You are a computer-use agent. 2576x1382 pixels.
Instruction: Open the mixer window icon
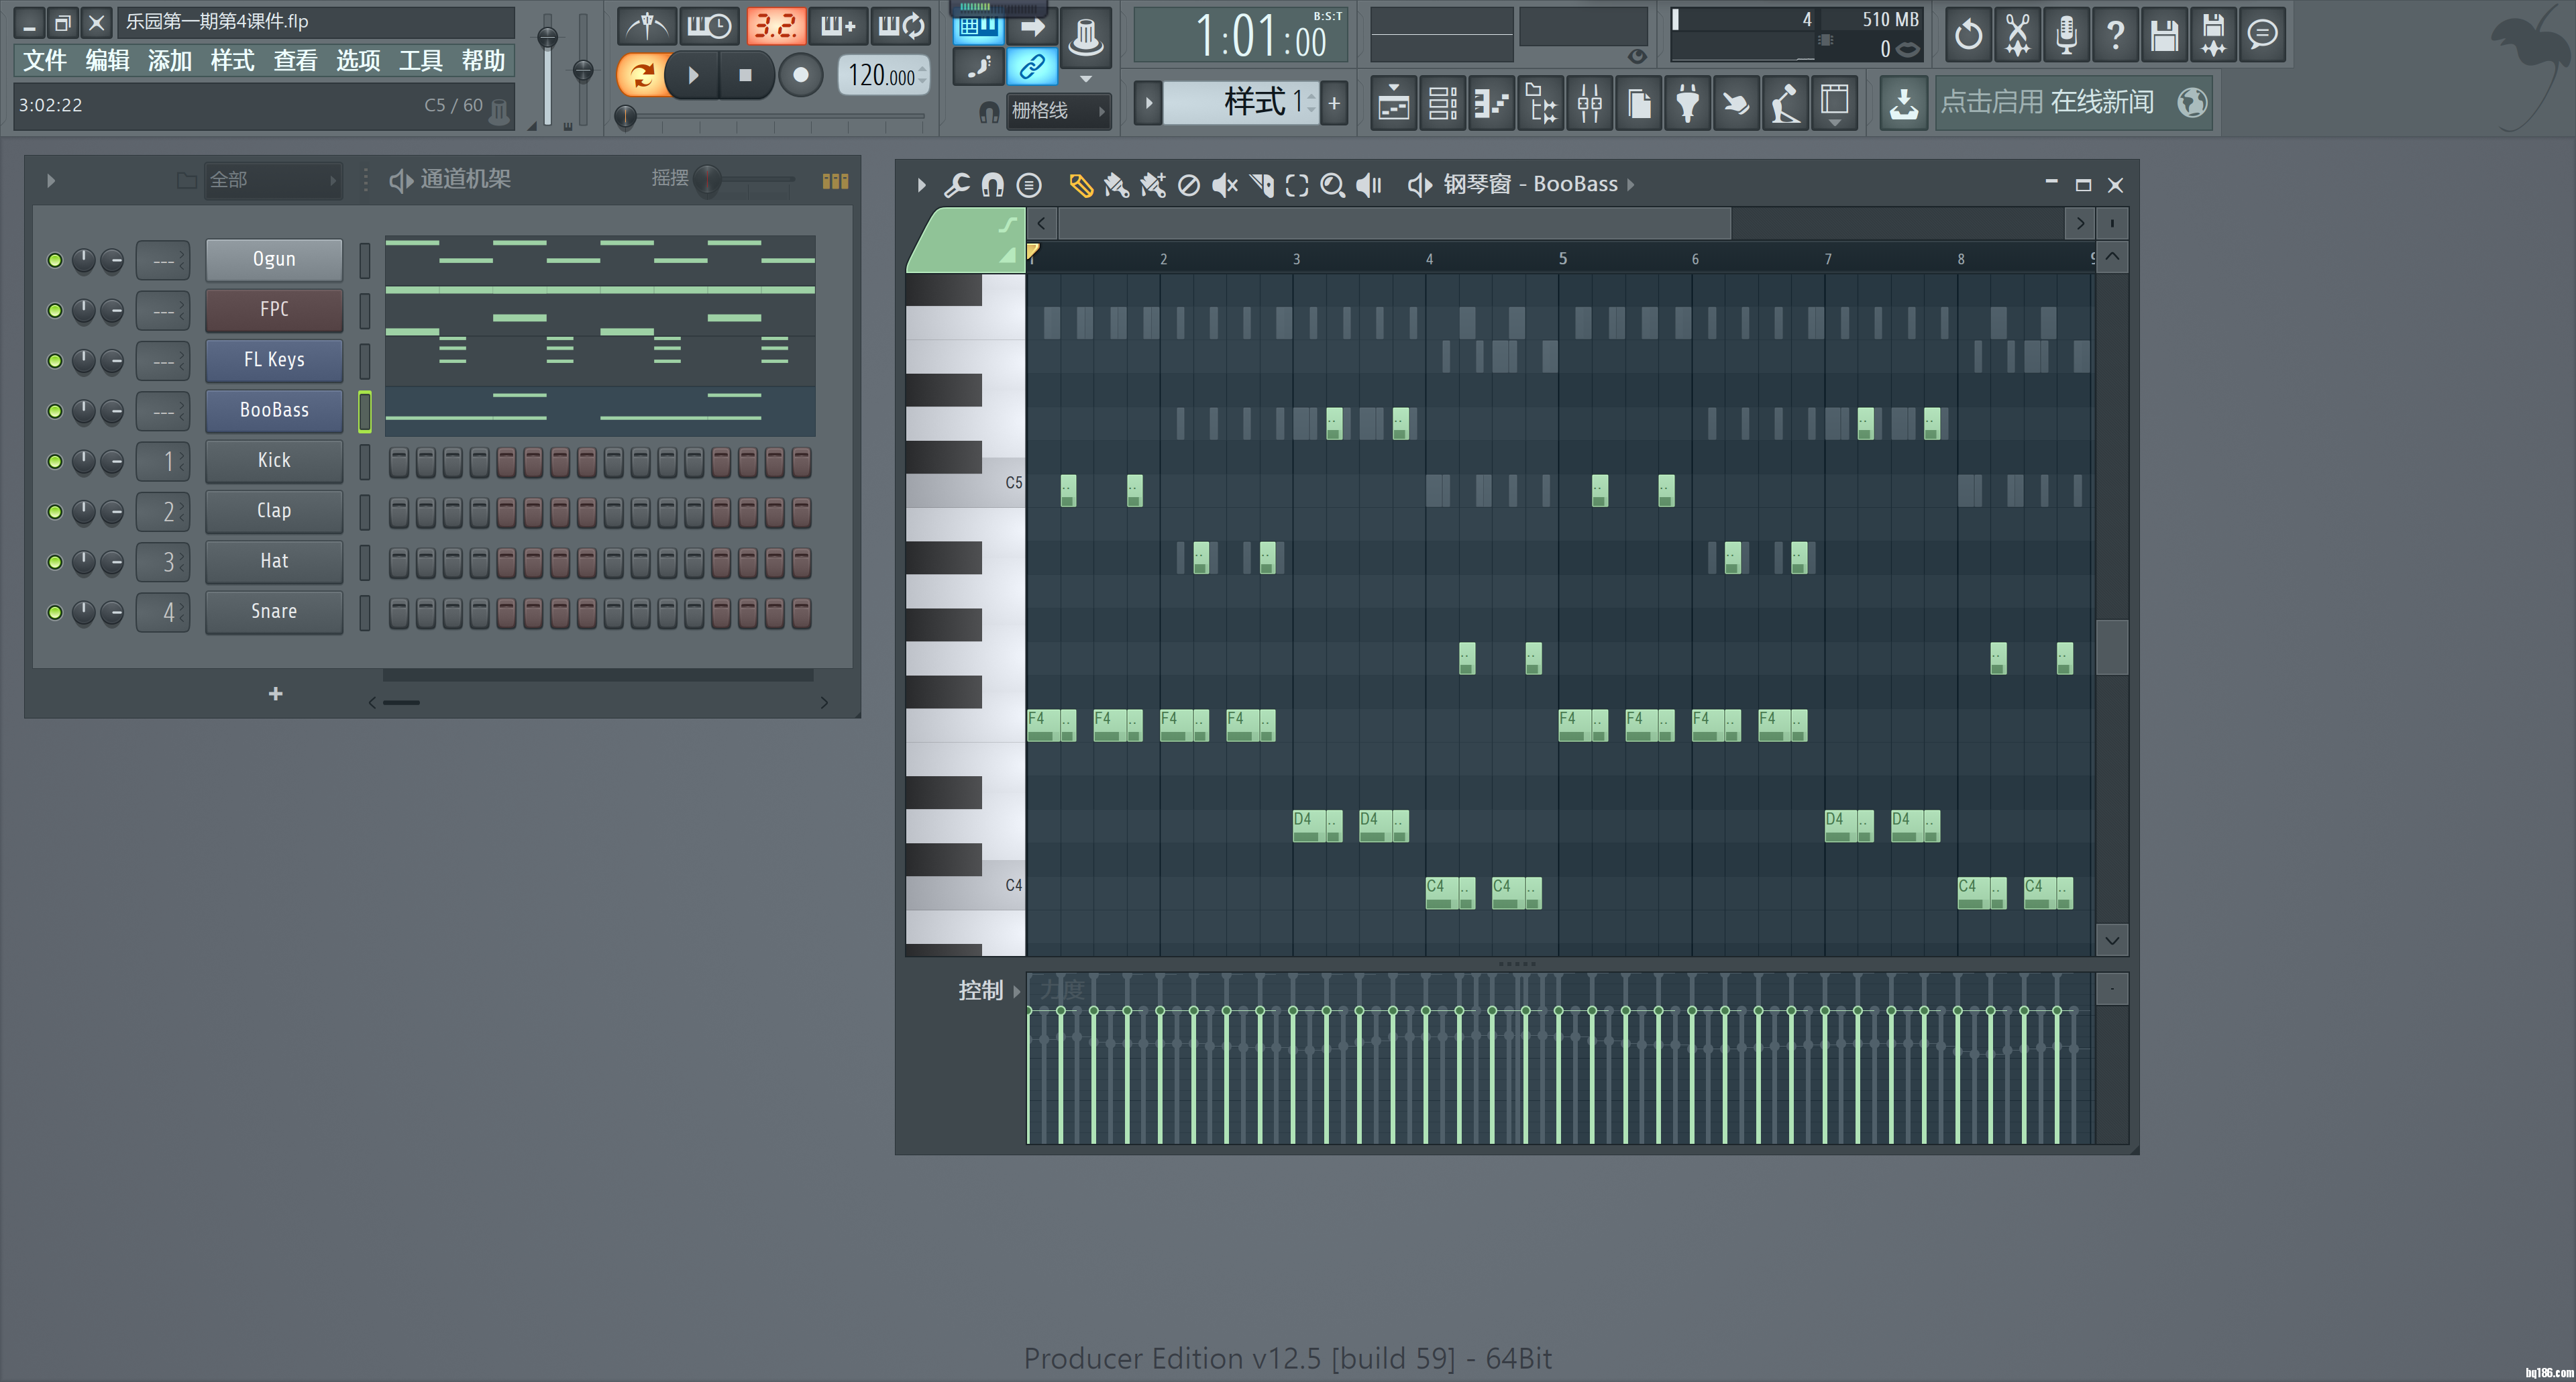click(x=1589, y=103)
